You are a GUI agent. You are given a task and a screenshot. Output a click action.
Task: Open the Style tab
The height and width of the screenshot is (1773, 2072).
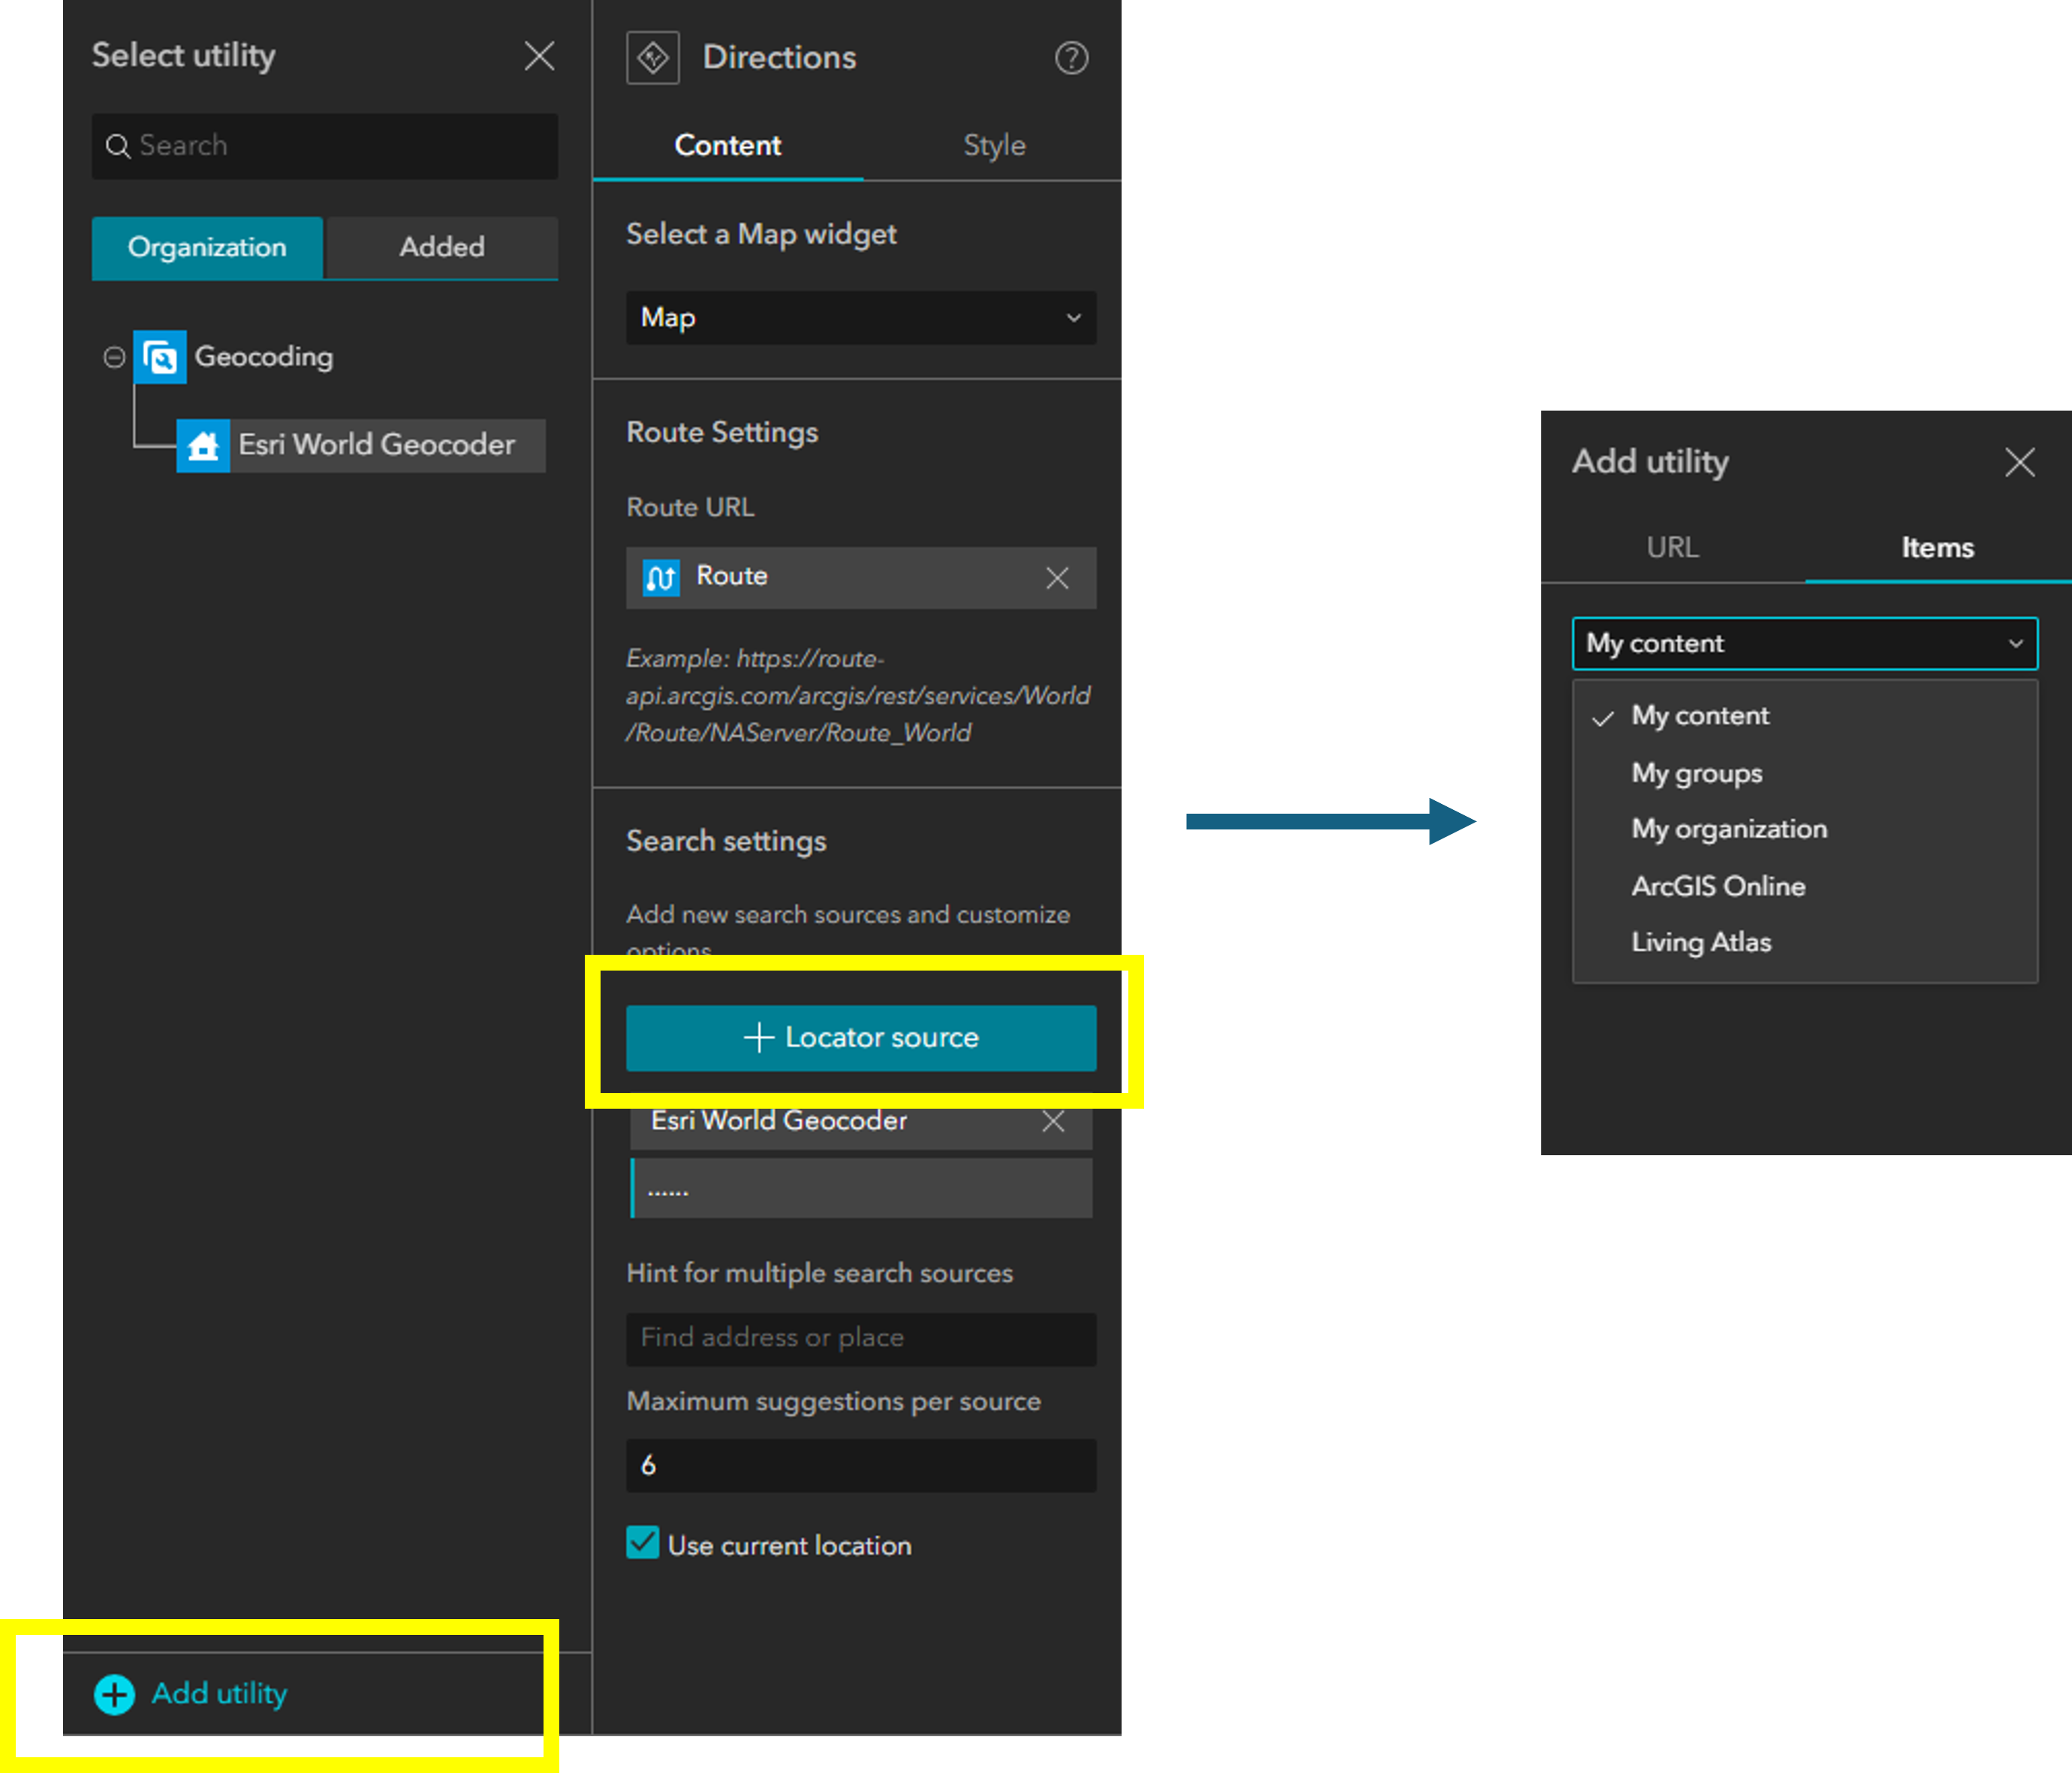(x=994, y=146)
